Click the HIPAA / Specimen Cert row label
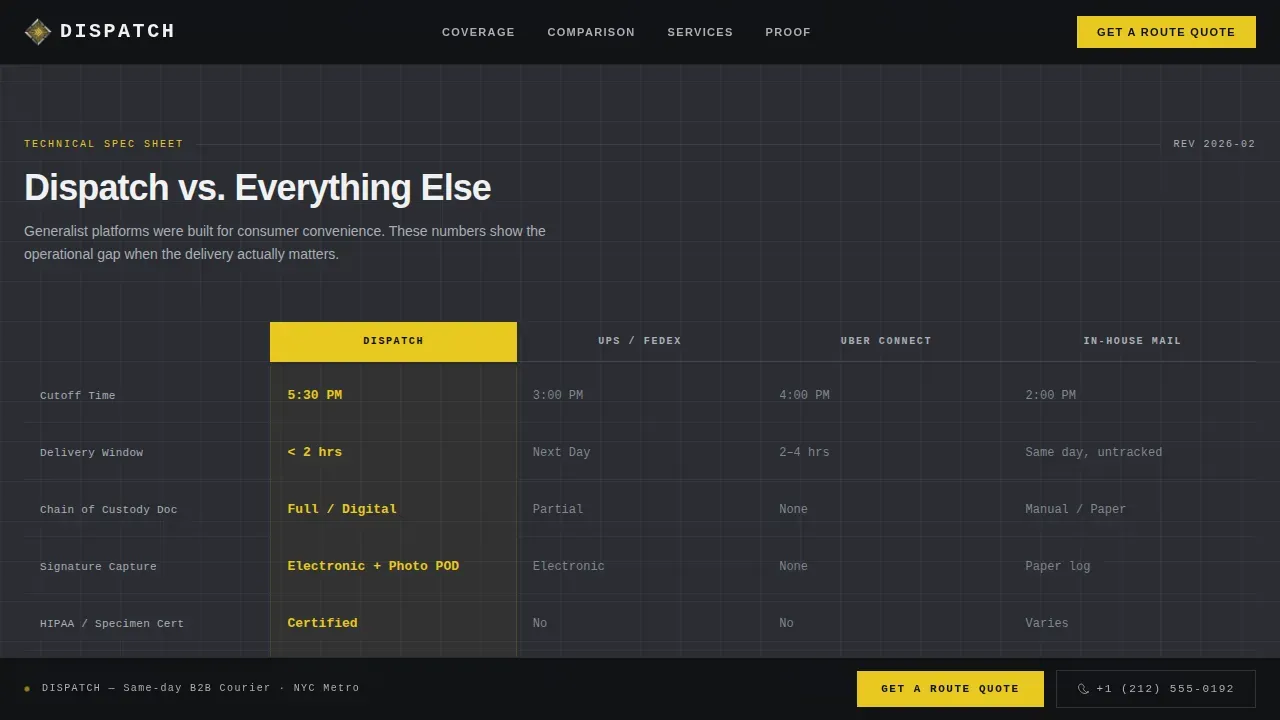This screenshot has height=720, width=1280. tap(112, 624)
